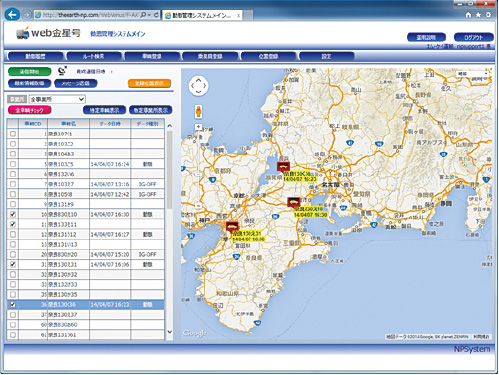Uncheck the checkbox for vehicle row 10
499x375 pixels.
coord(13,214)
